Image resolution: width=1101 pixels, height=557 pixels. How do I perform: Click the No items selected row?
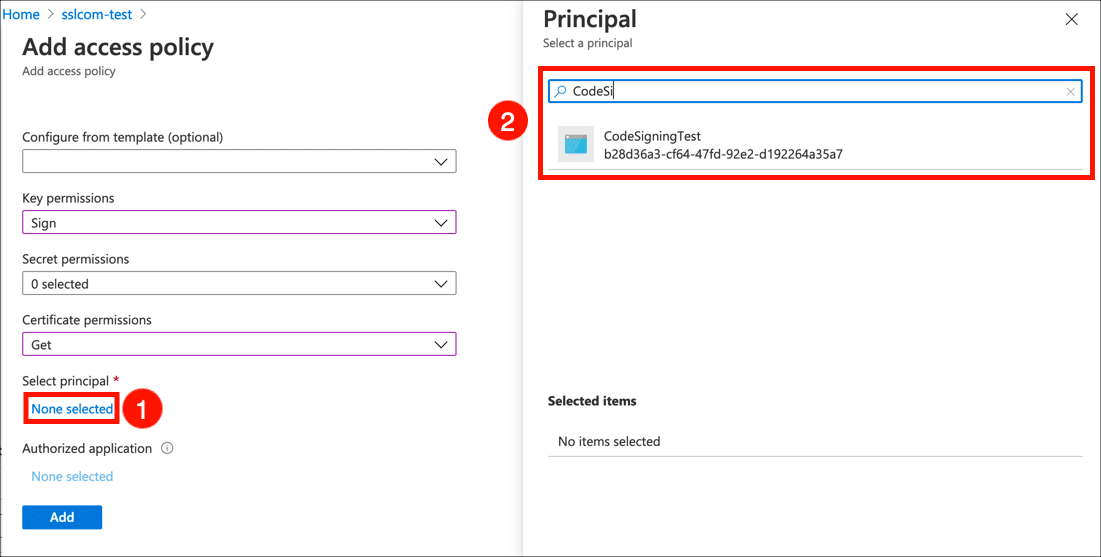[609, 442]
